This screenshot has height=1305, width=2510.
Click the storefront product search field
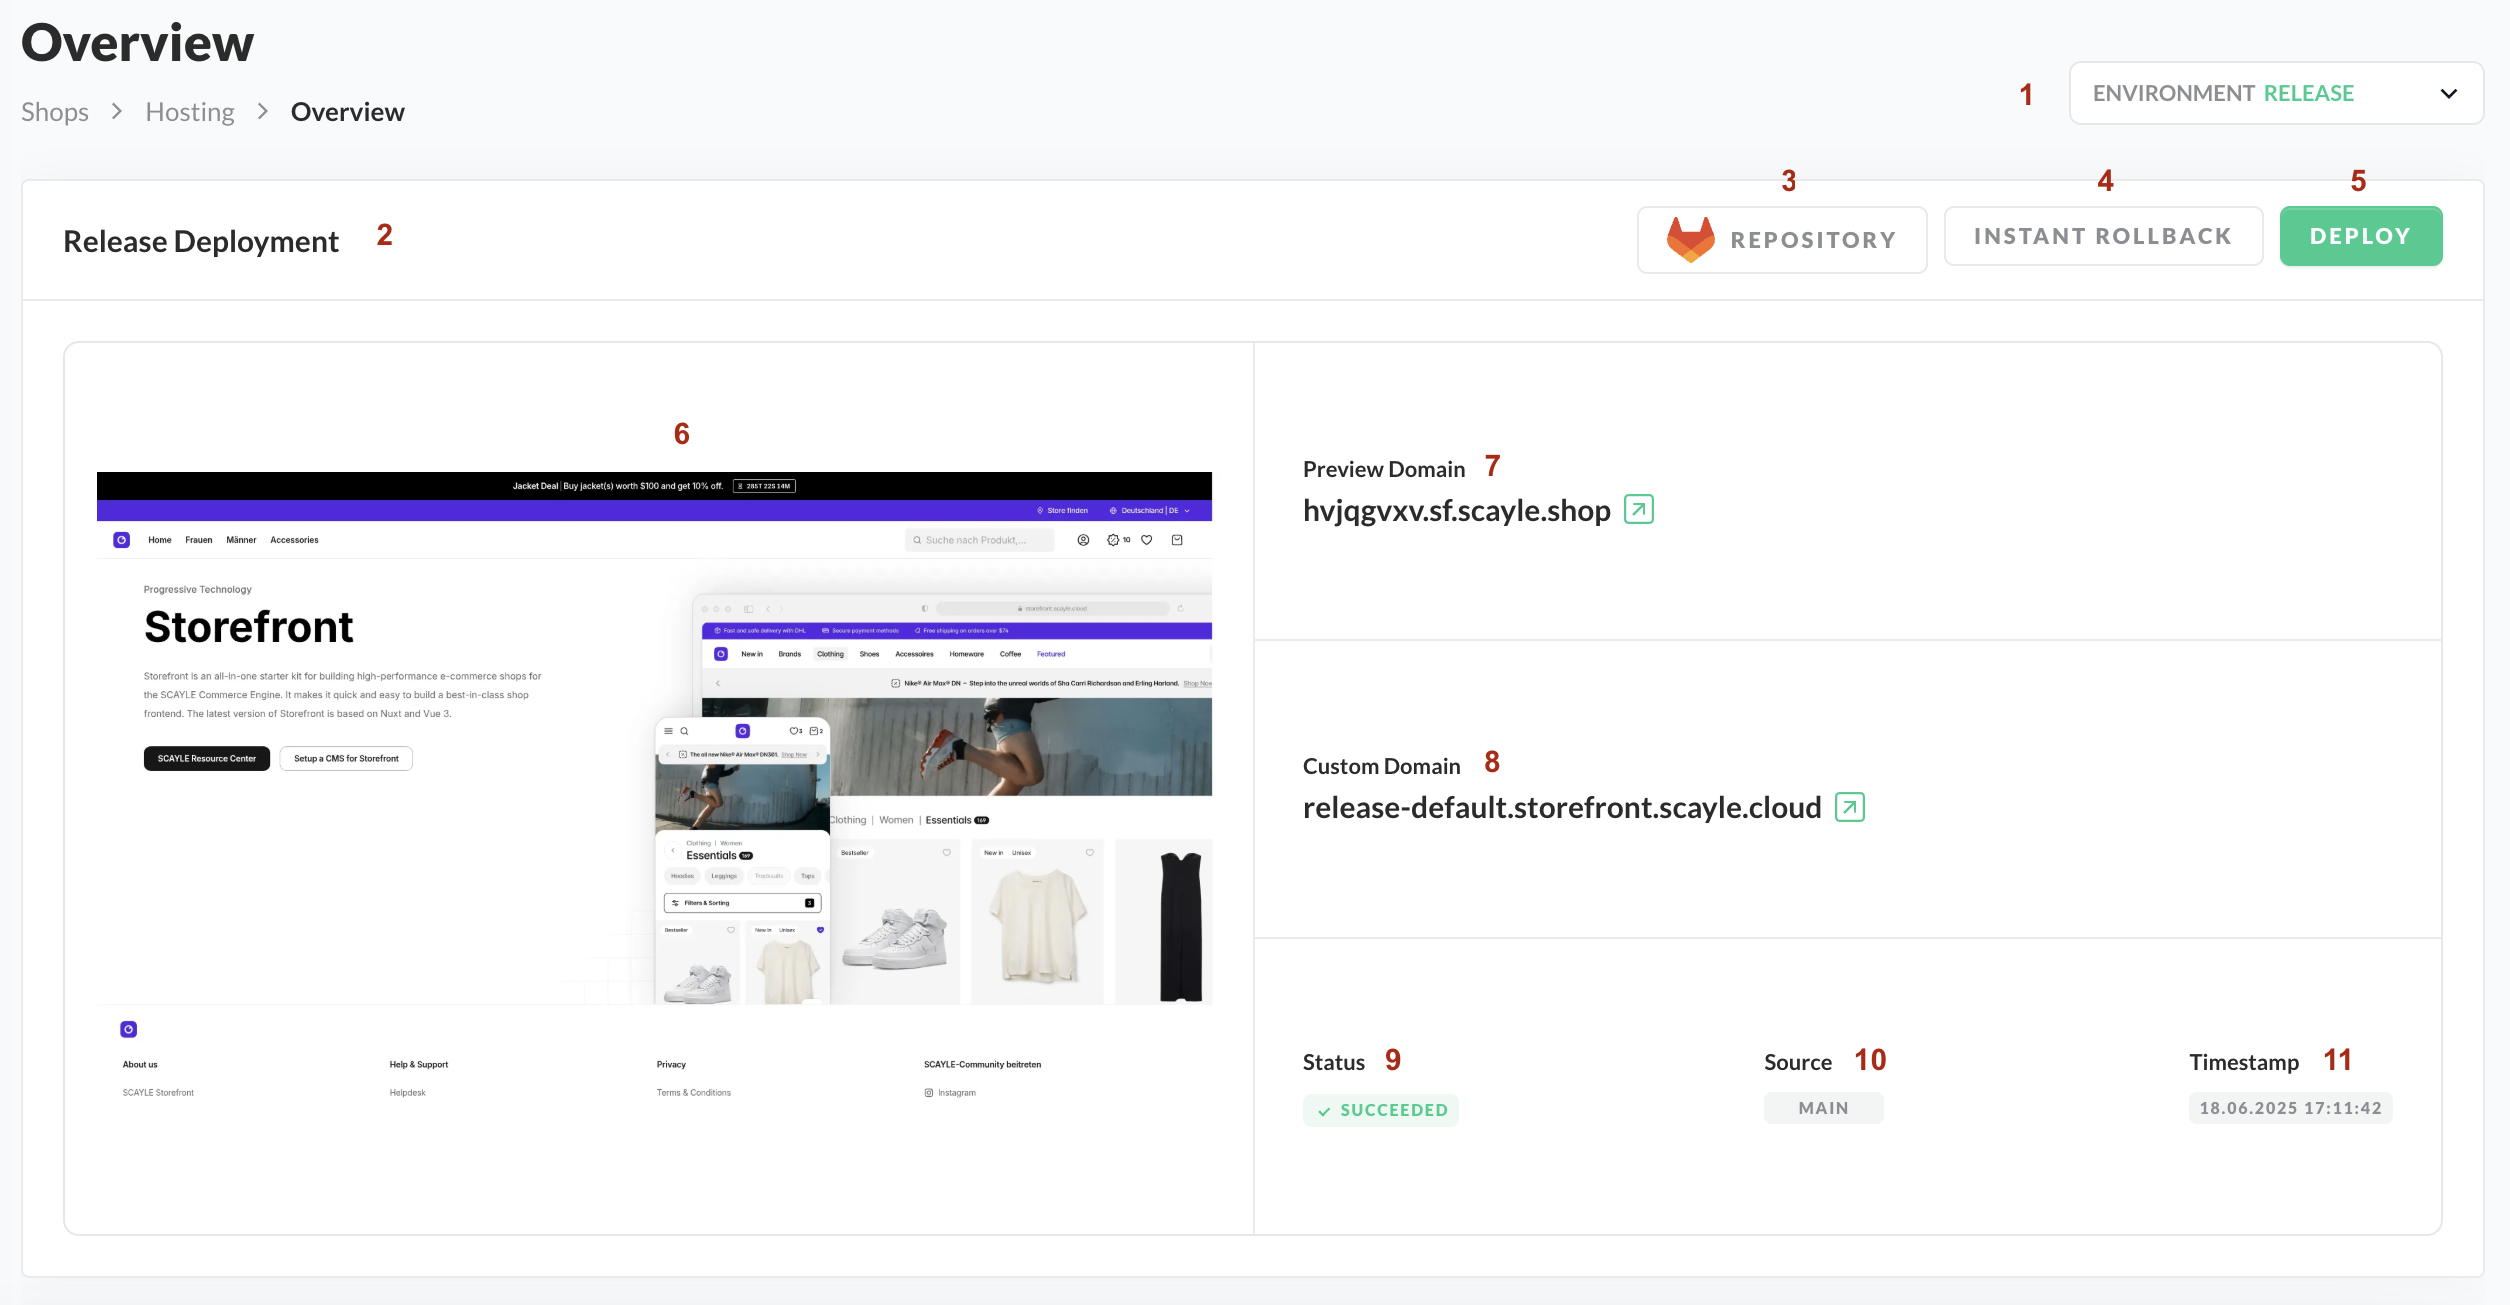tap(979, 540)
